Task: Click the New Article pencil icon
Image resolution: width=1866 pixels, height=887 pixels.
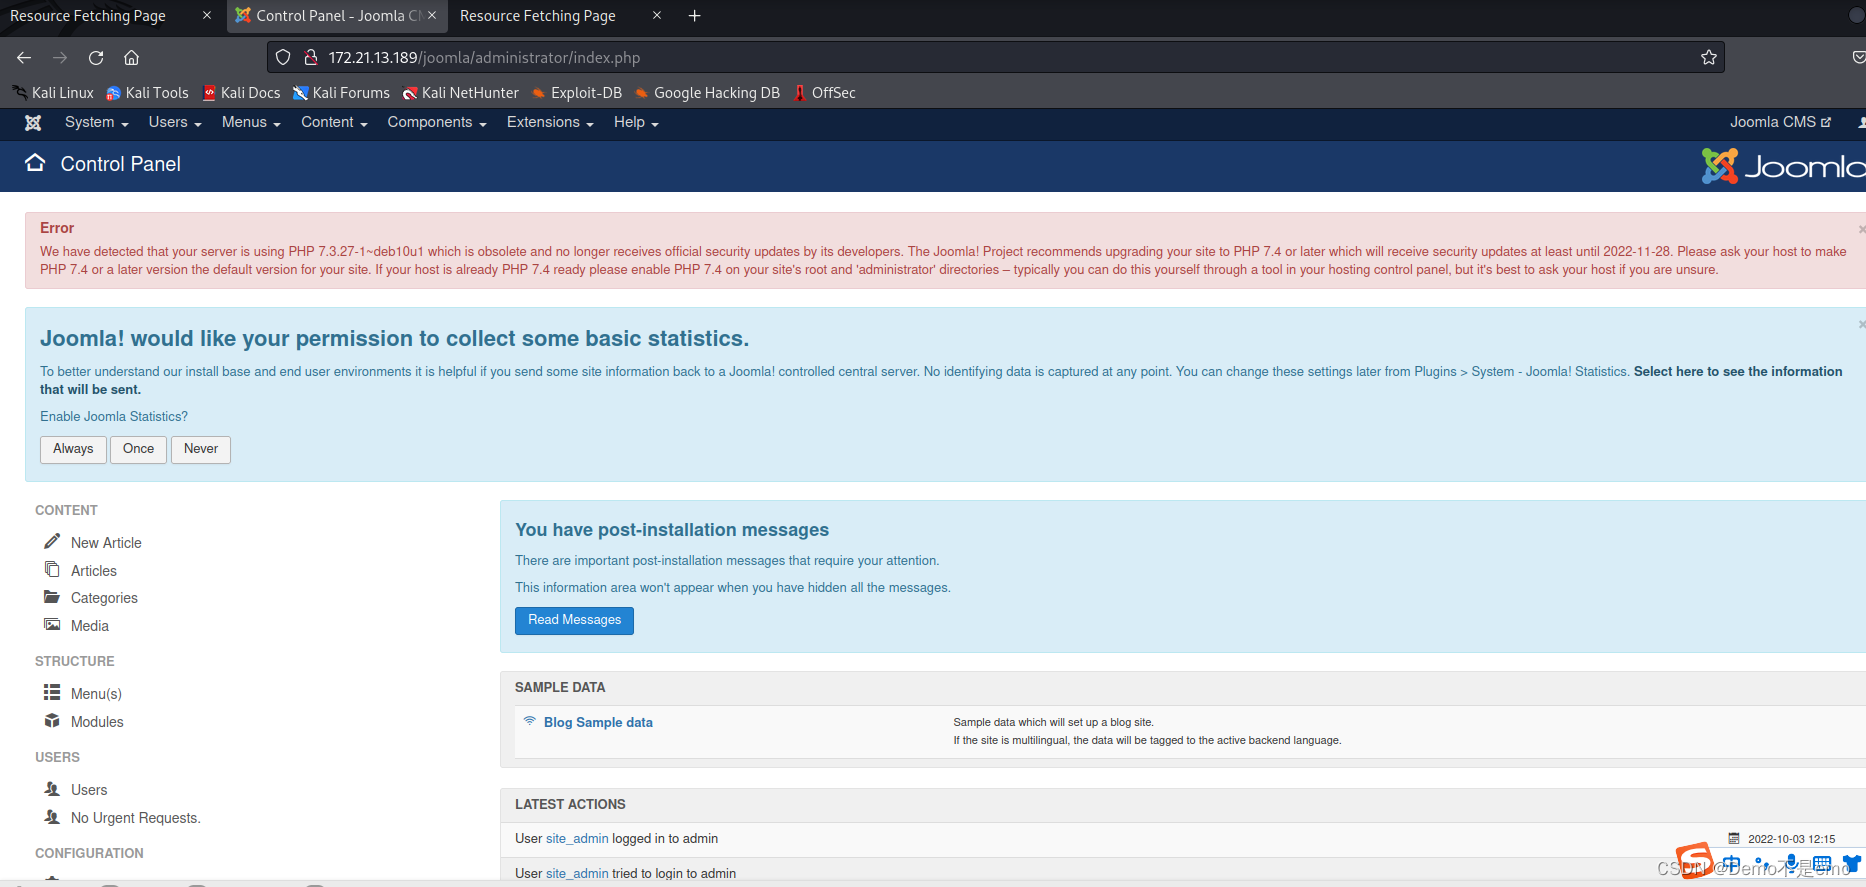Action: (x=52, y=541)
